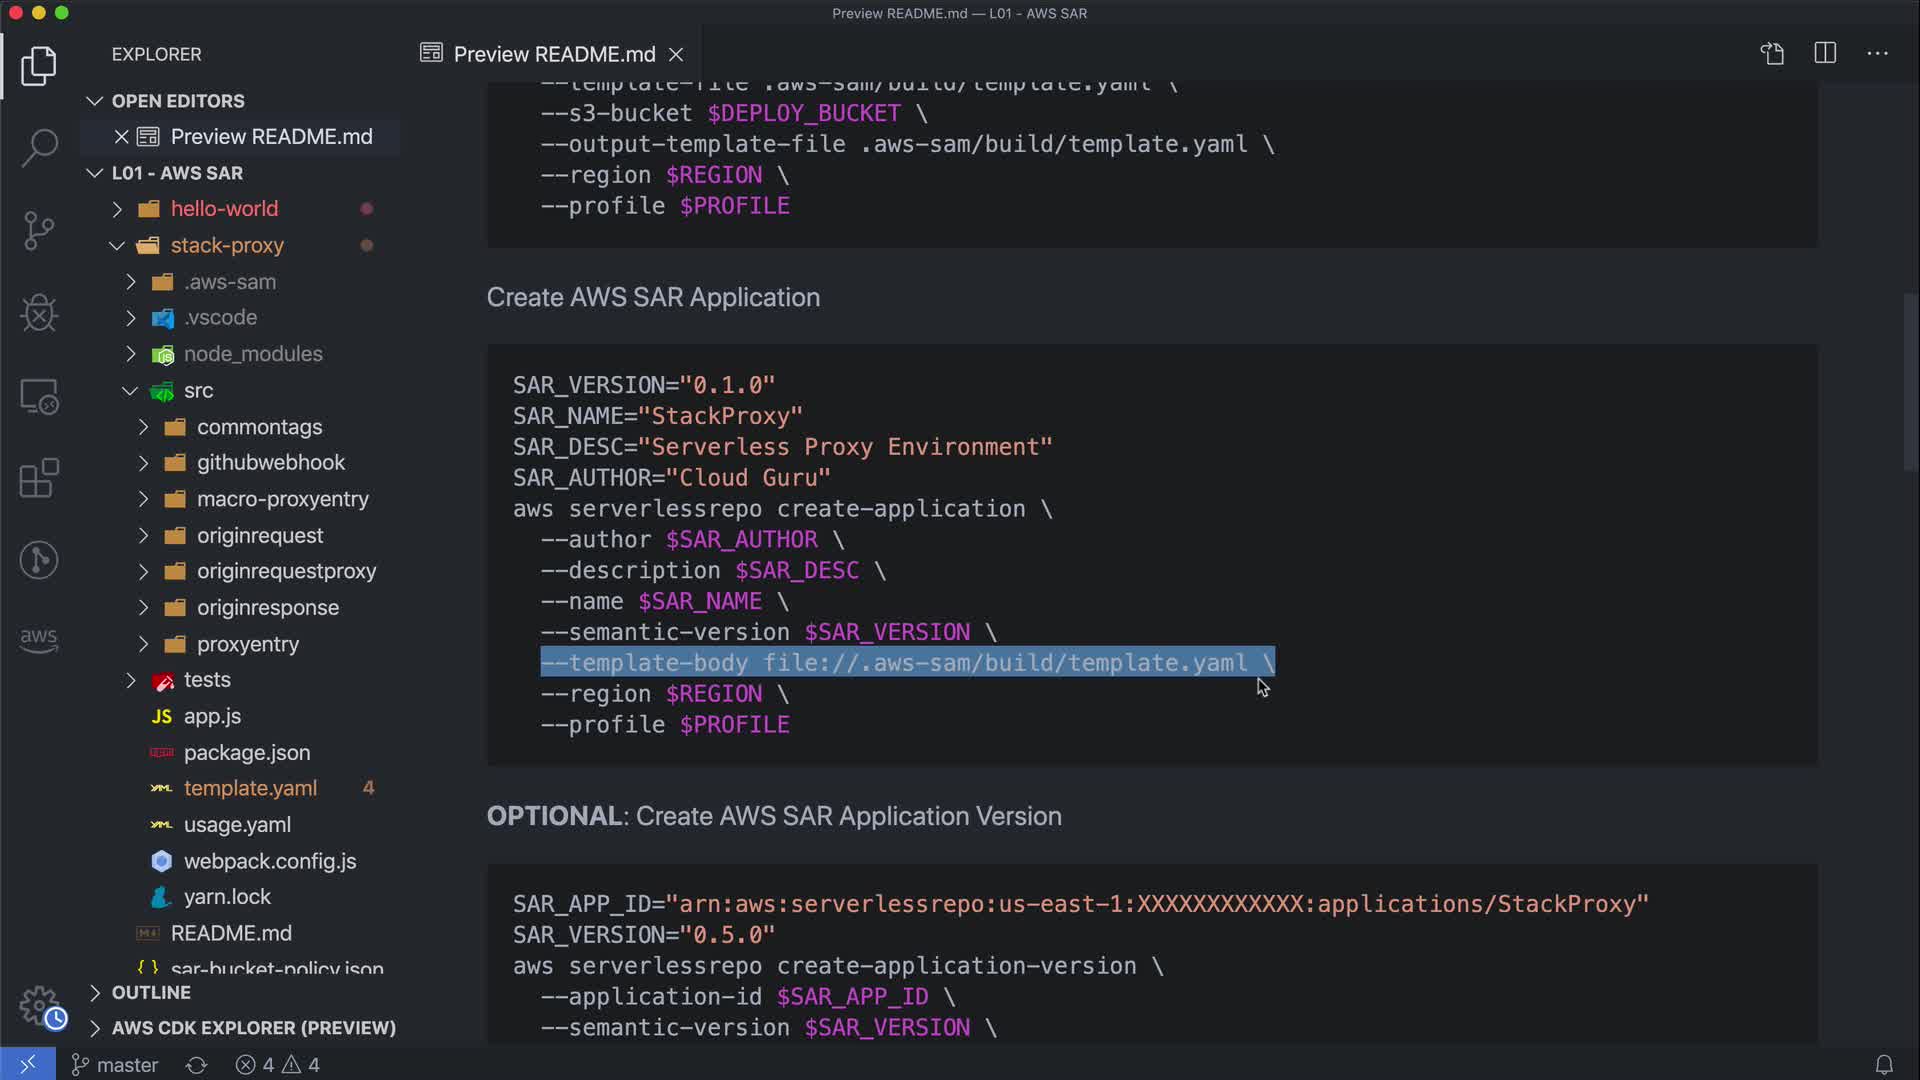Expand the OUTLINE section
1920x1080 pixels.
(151, 992)
